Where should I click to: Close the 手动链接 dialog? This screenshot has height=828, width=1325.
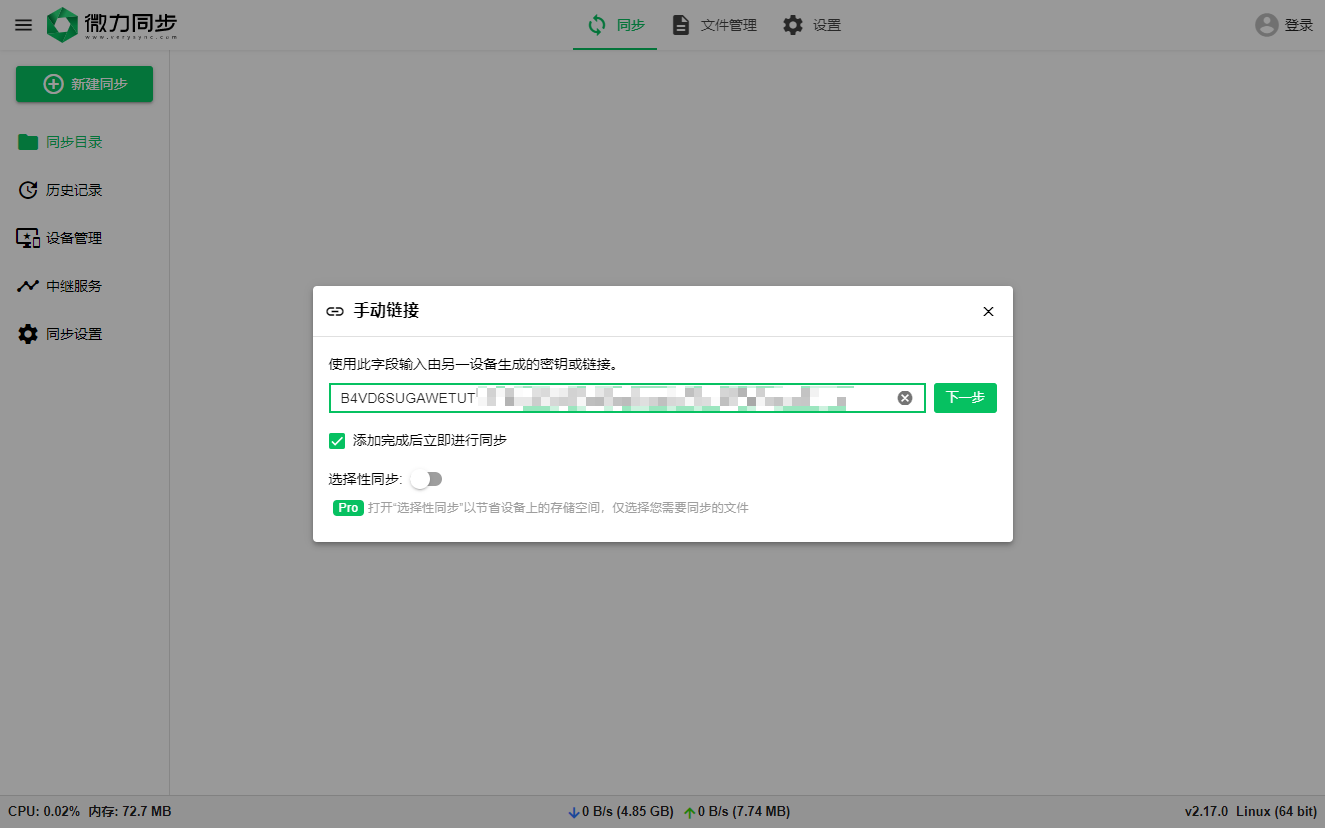point(988,311)
